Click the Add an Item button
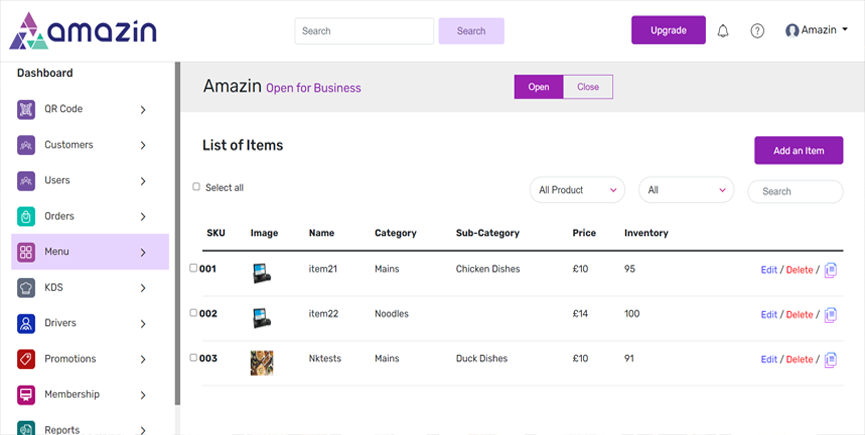 pyautogui.click(x=798, y=151)
